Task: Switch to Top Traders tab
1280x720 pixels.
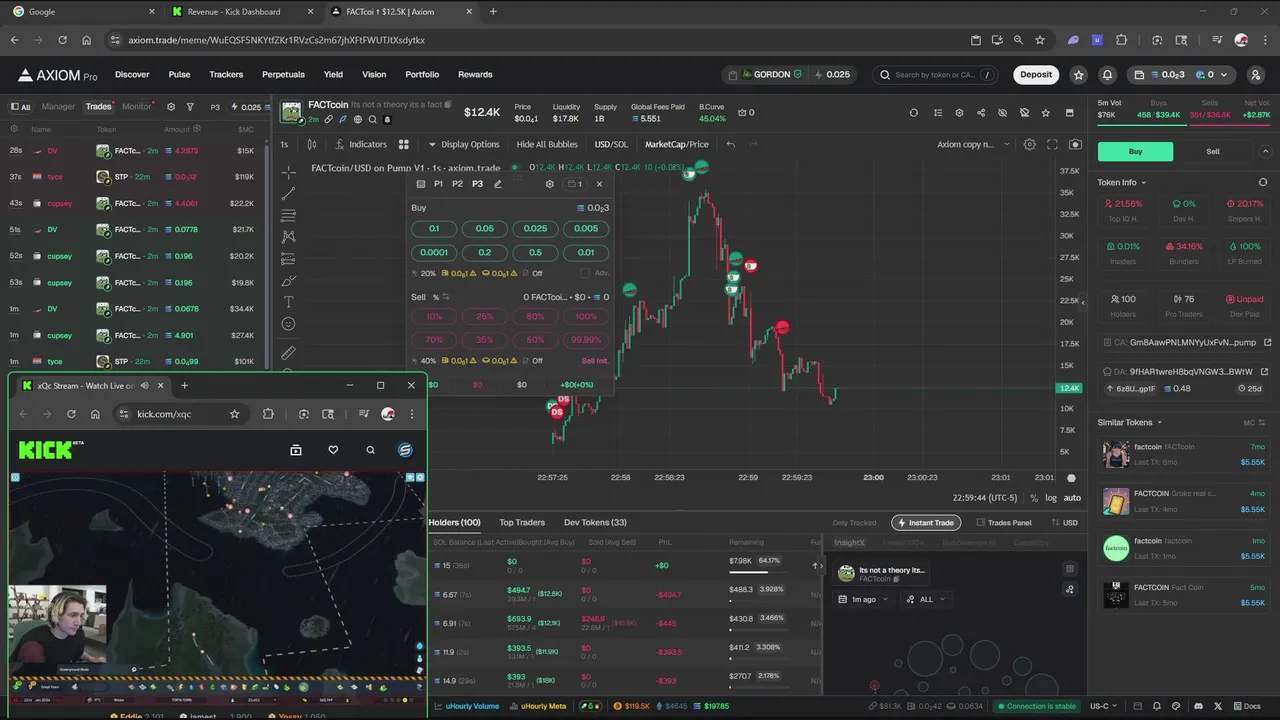Action: tap(522, 522)
